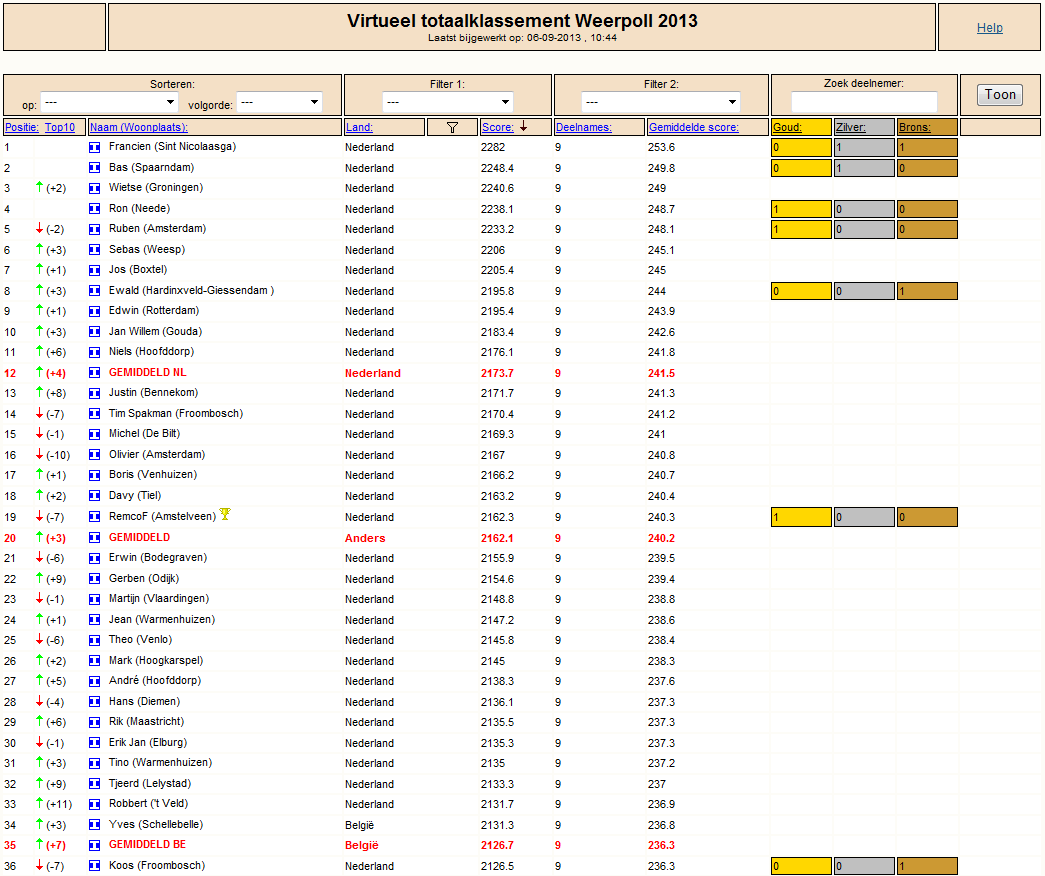Viewport: 1045px width, 876px height.
Task: Open the Filter 2 combo box
Action: (x=661, y=102)
